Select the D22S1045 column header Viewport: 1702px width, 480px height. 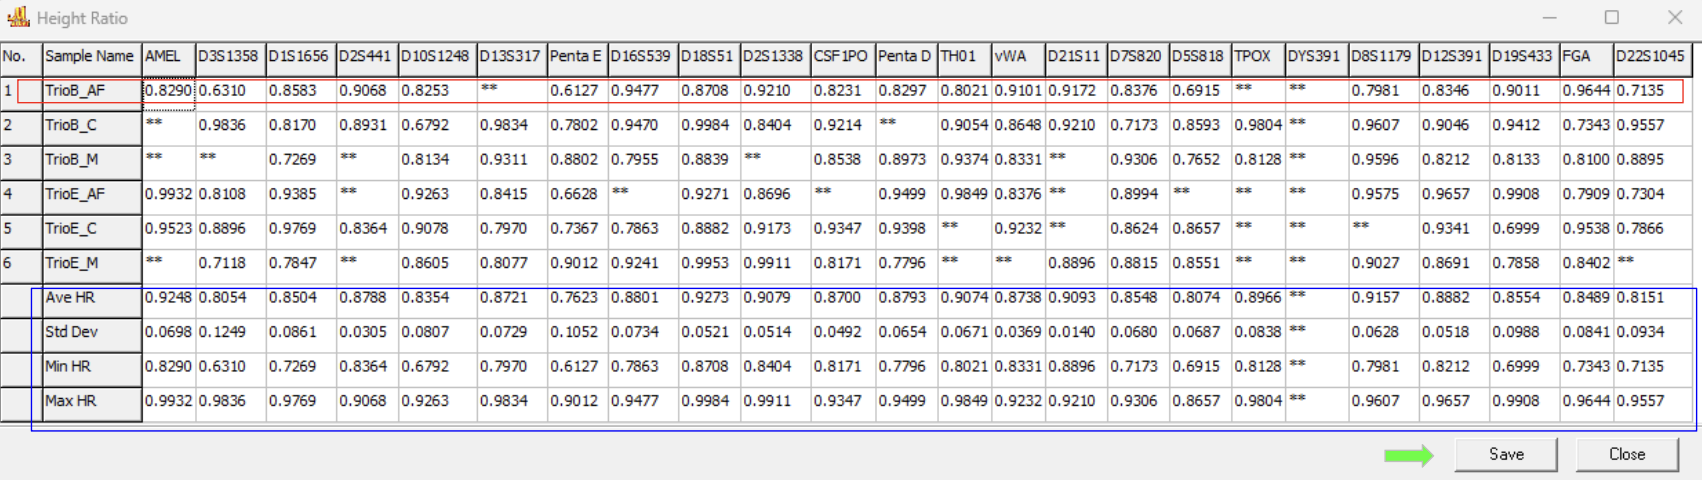[1650, 57]
